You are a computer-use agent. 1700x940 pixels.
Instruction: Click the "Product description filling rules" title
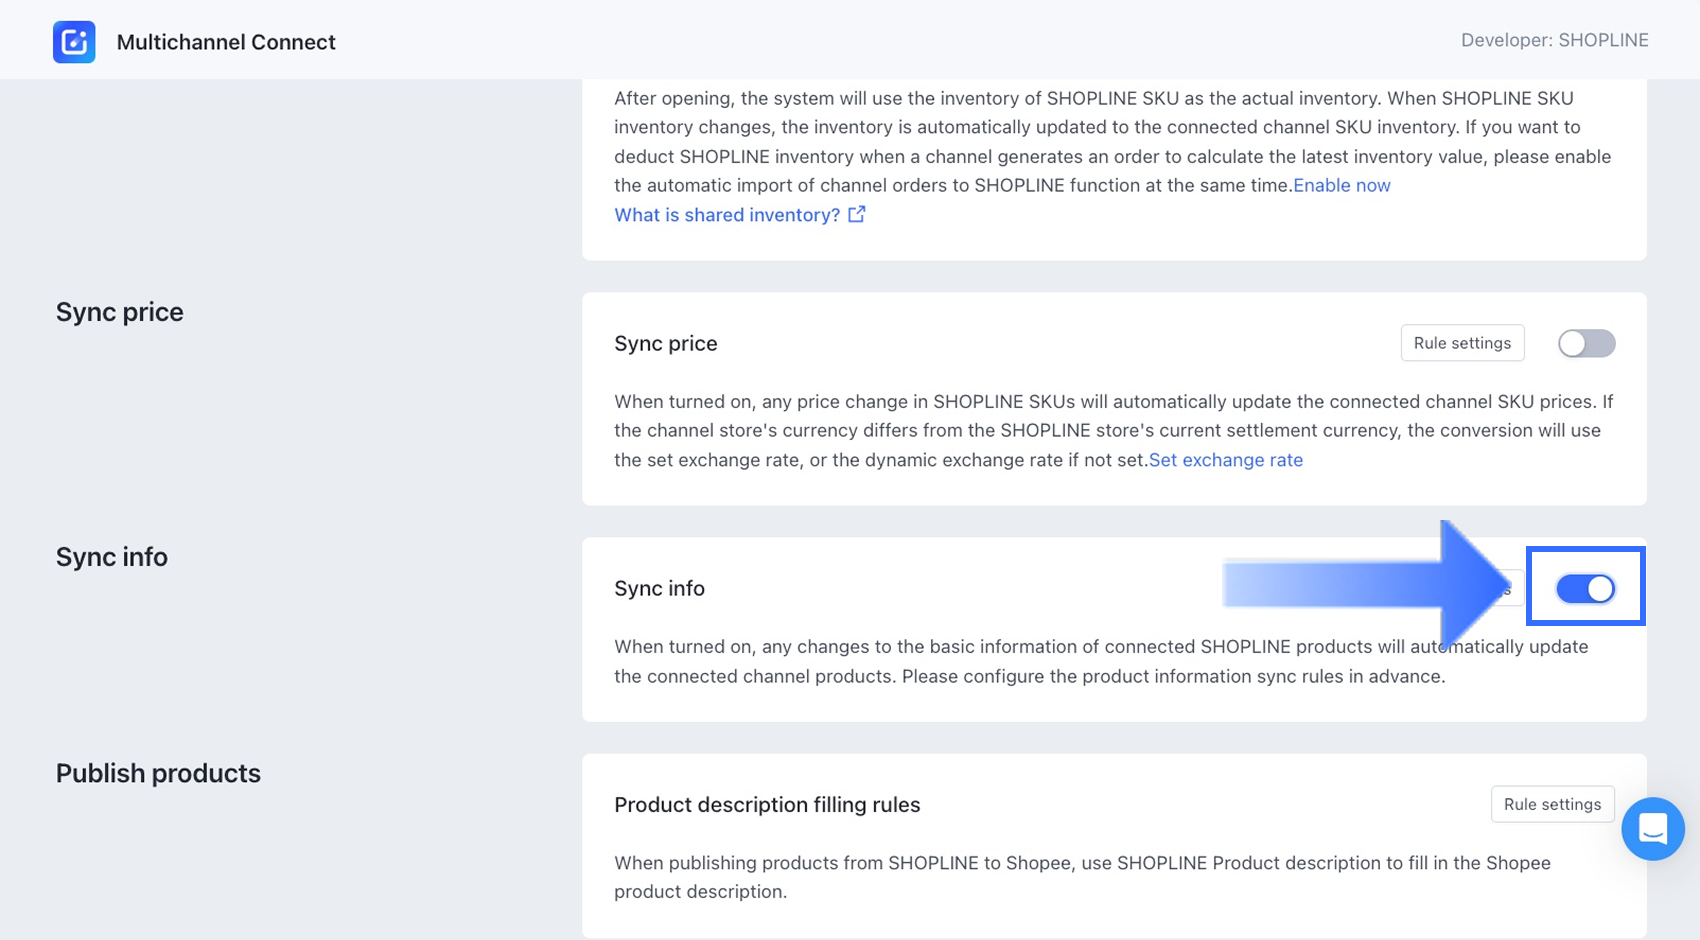point(767,805)
